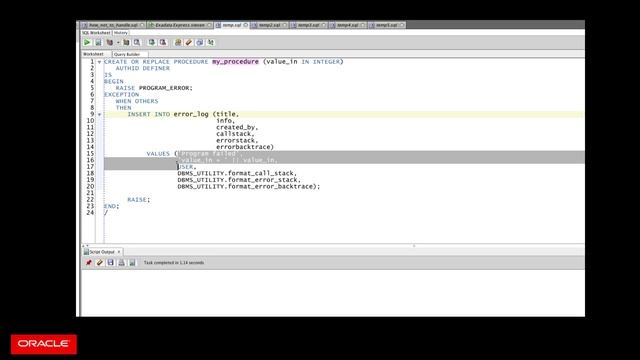Click the my_procedure name on line 1

pos(235,62)
